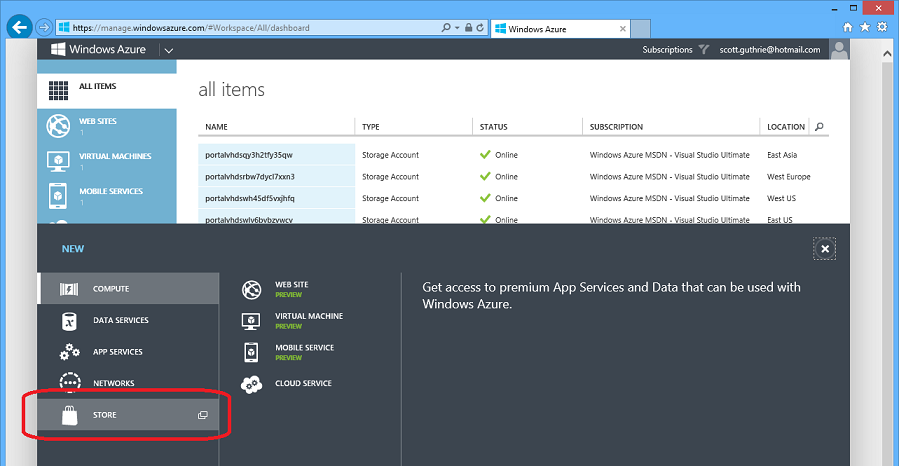Select the Web Site globe icon
Image resolution: width=899 pixels, height=466 pixels.
coord(251,290)
